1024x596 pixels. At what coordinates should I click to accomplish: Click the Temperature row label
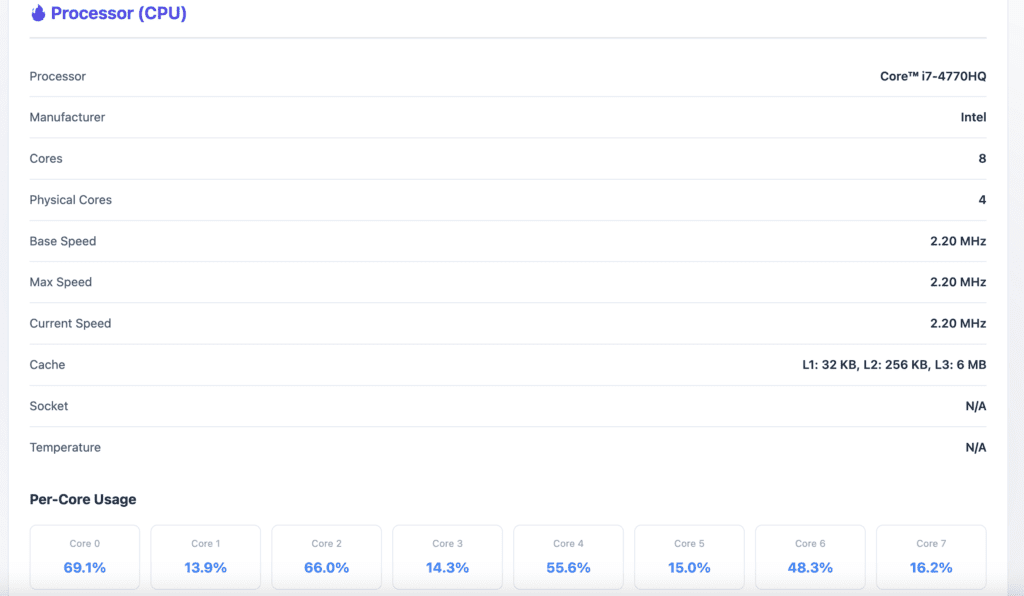point(65,447)
